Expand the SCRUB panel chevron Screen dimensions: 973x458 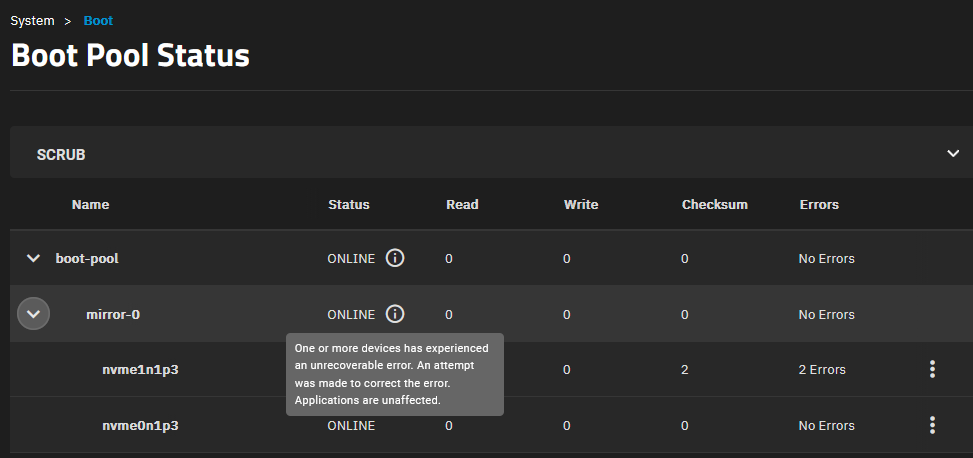(952, 154)
